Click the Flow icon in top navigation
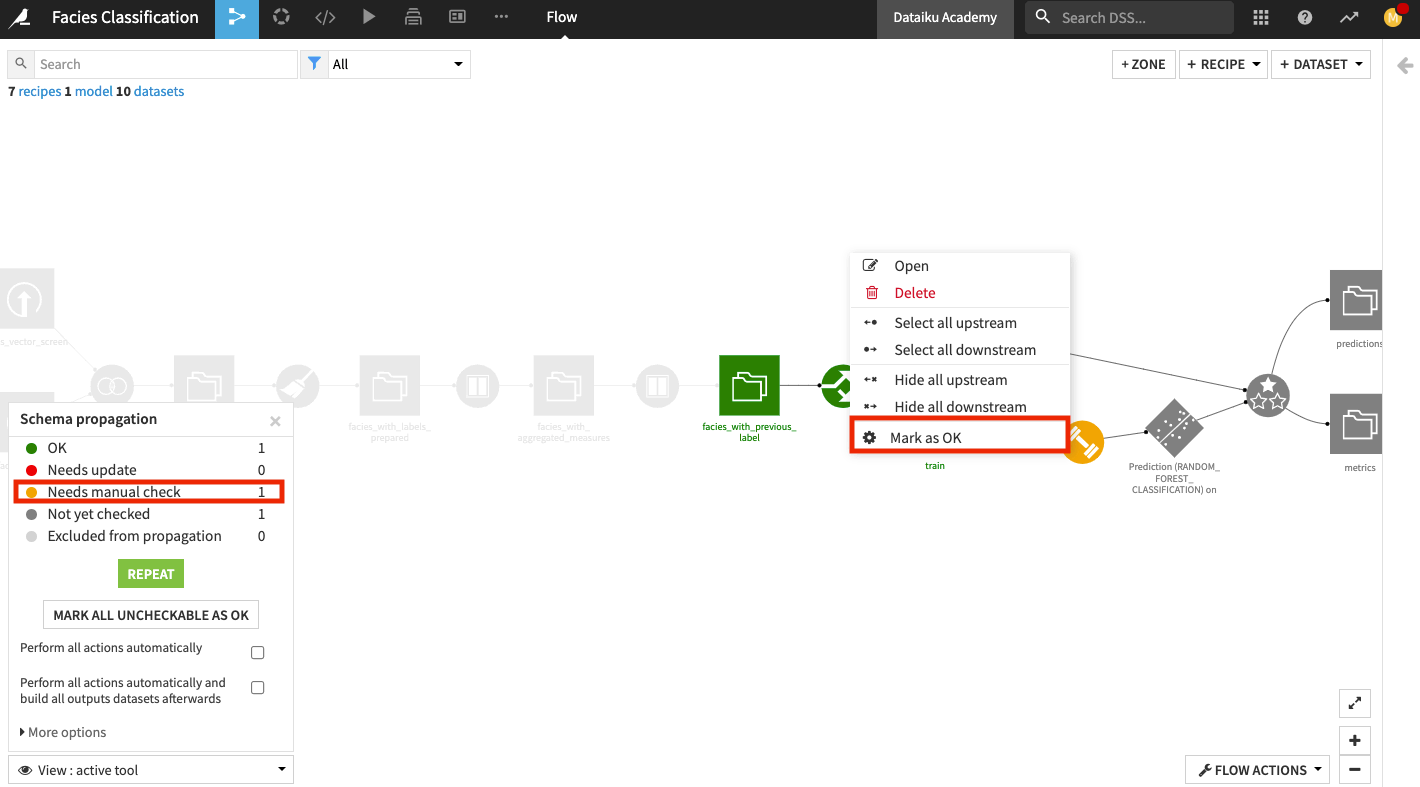Viewport: 1420px width, 787px height. 236,18
